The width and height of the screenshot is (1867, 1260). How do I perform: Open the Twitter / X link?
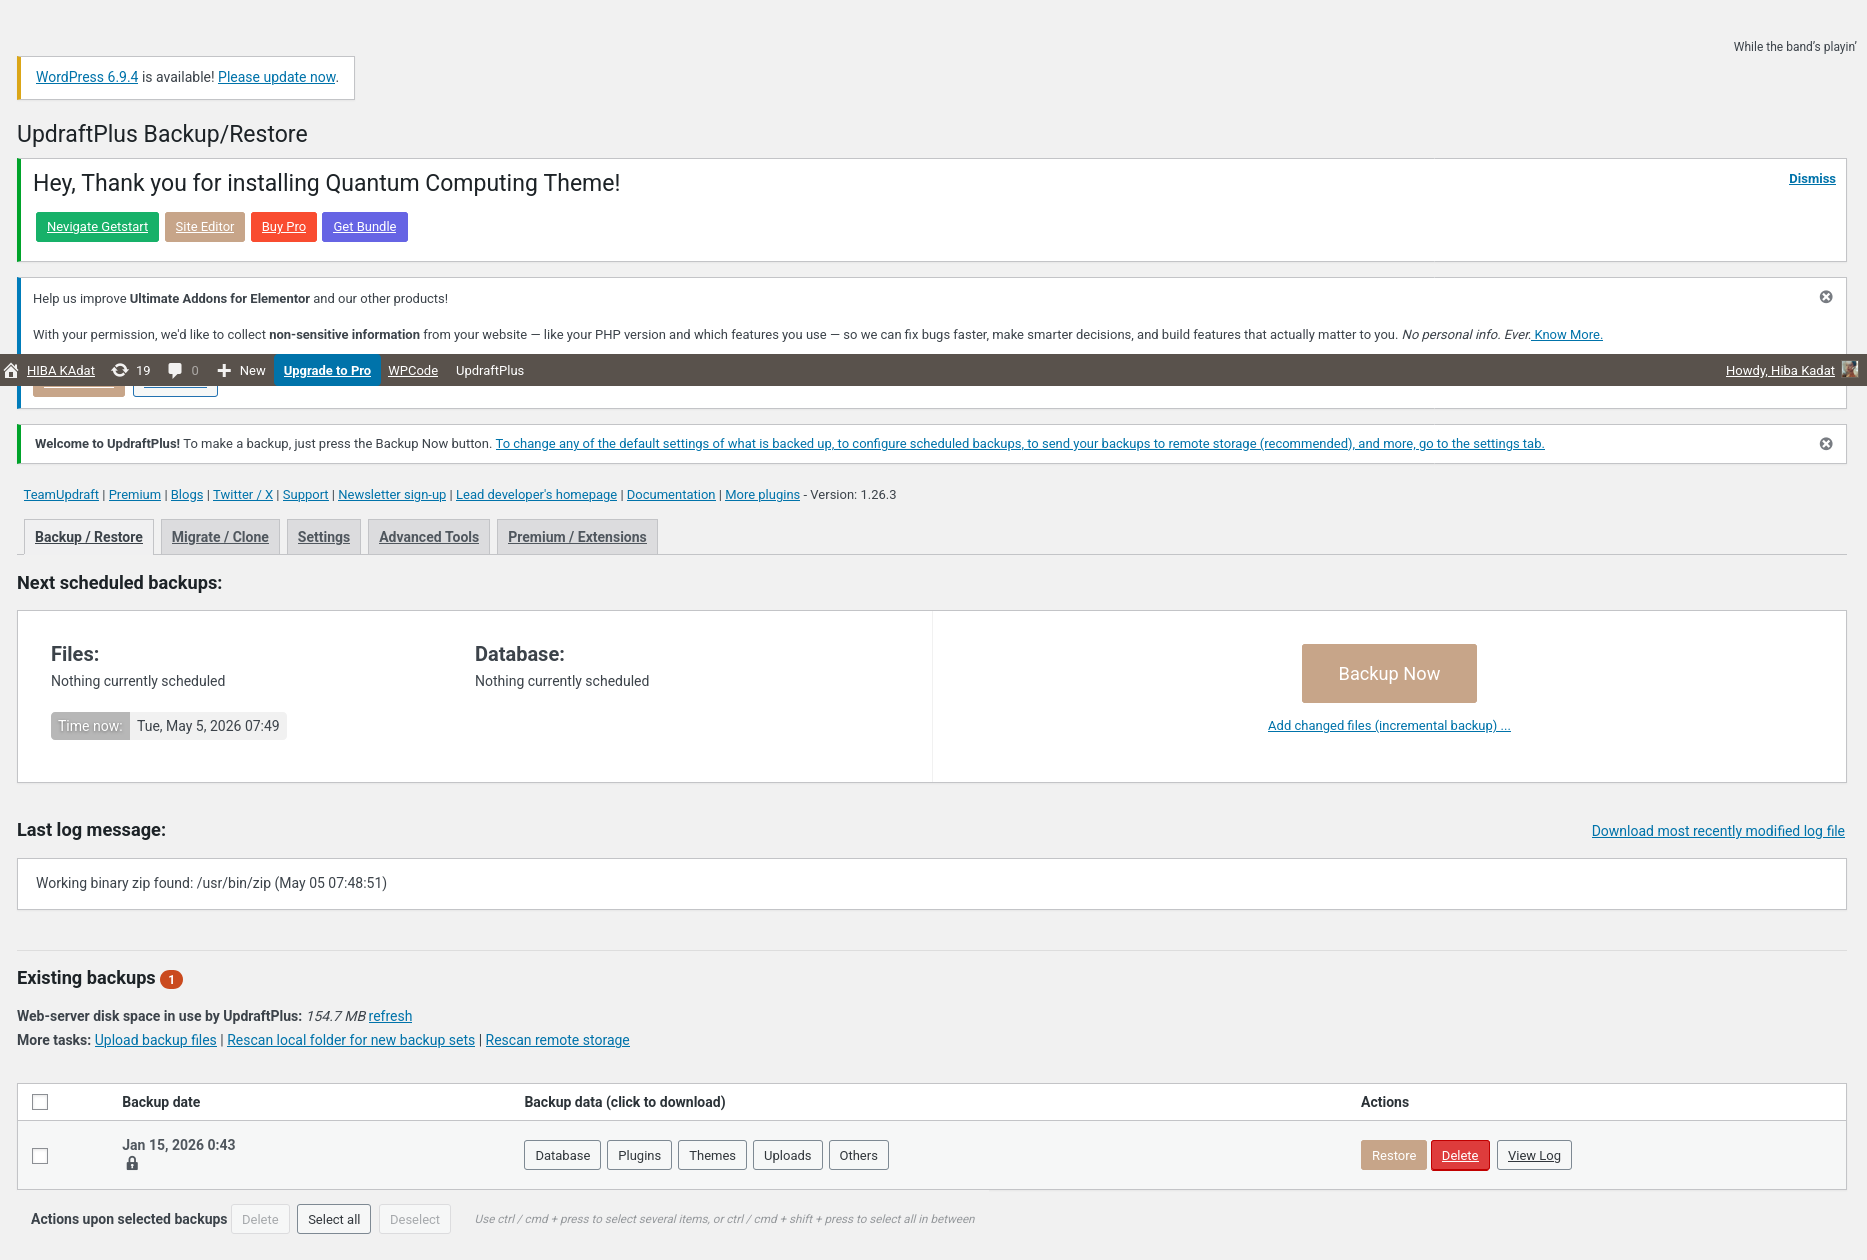click(x=243, y=495)
